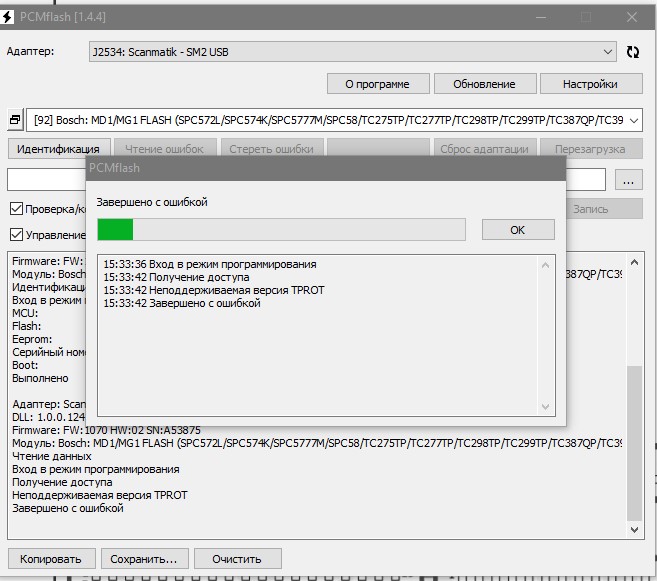Click the green progress bar in the dialog
657x581 pixels.
pos(116,230)
